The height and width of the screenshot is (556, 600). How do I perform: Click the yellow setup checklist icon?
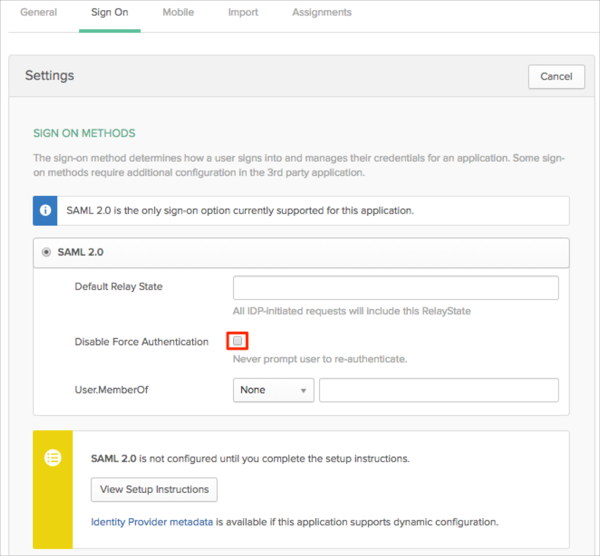pos(53,457)
